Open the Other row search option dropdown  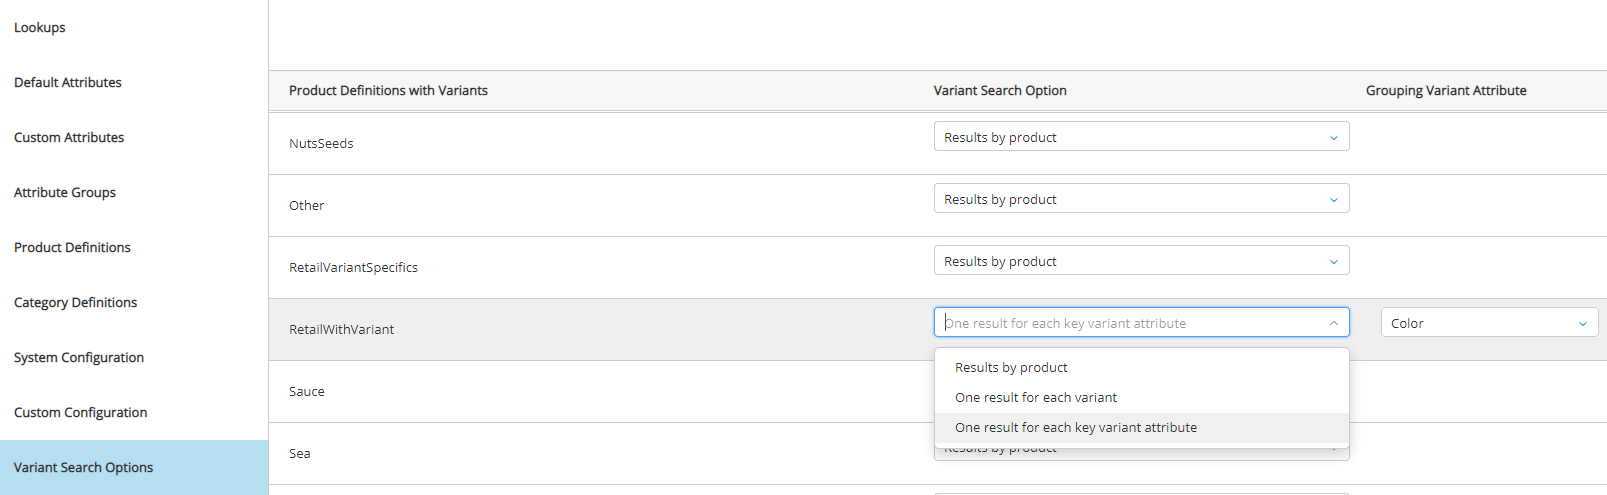coord(1141,199)
